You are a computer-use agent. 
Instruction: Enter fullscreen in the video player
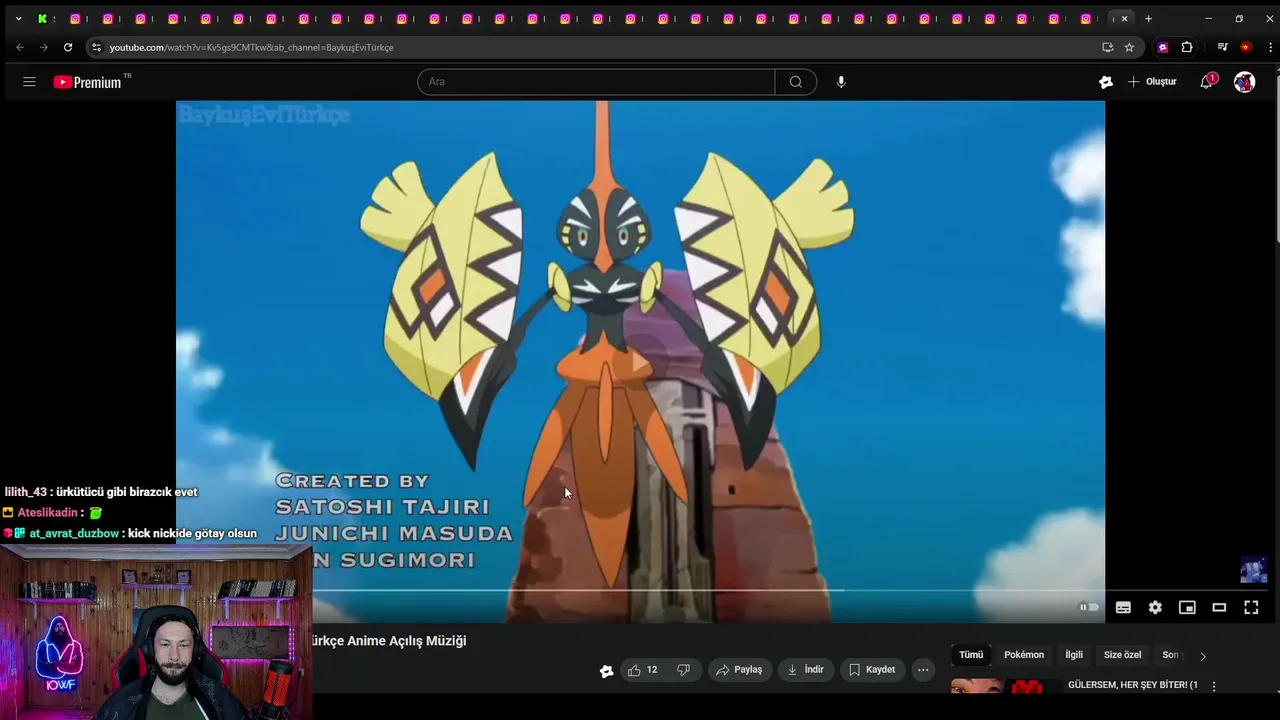click(1251, 607)
